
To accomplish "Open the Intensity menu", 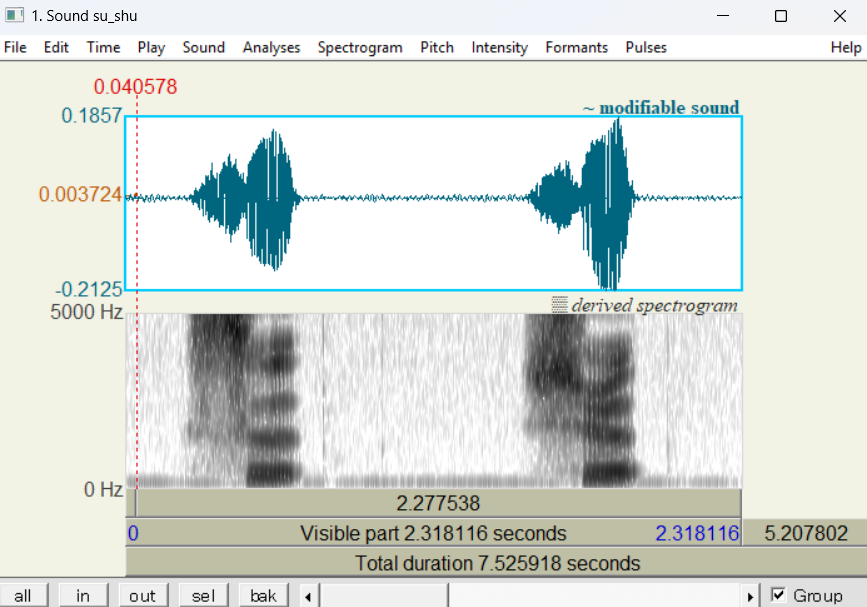I will click(499, 48).
